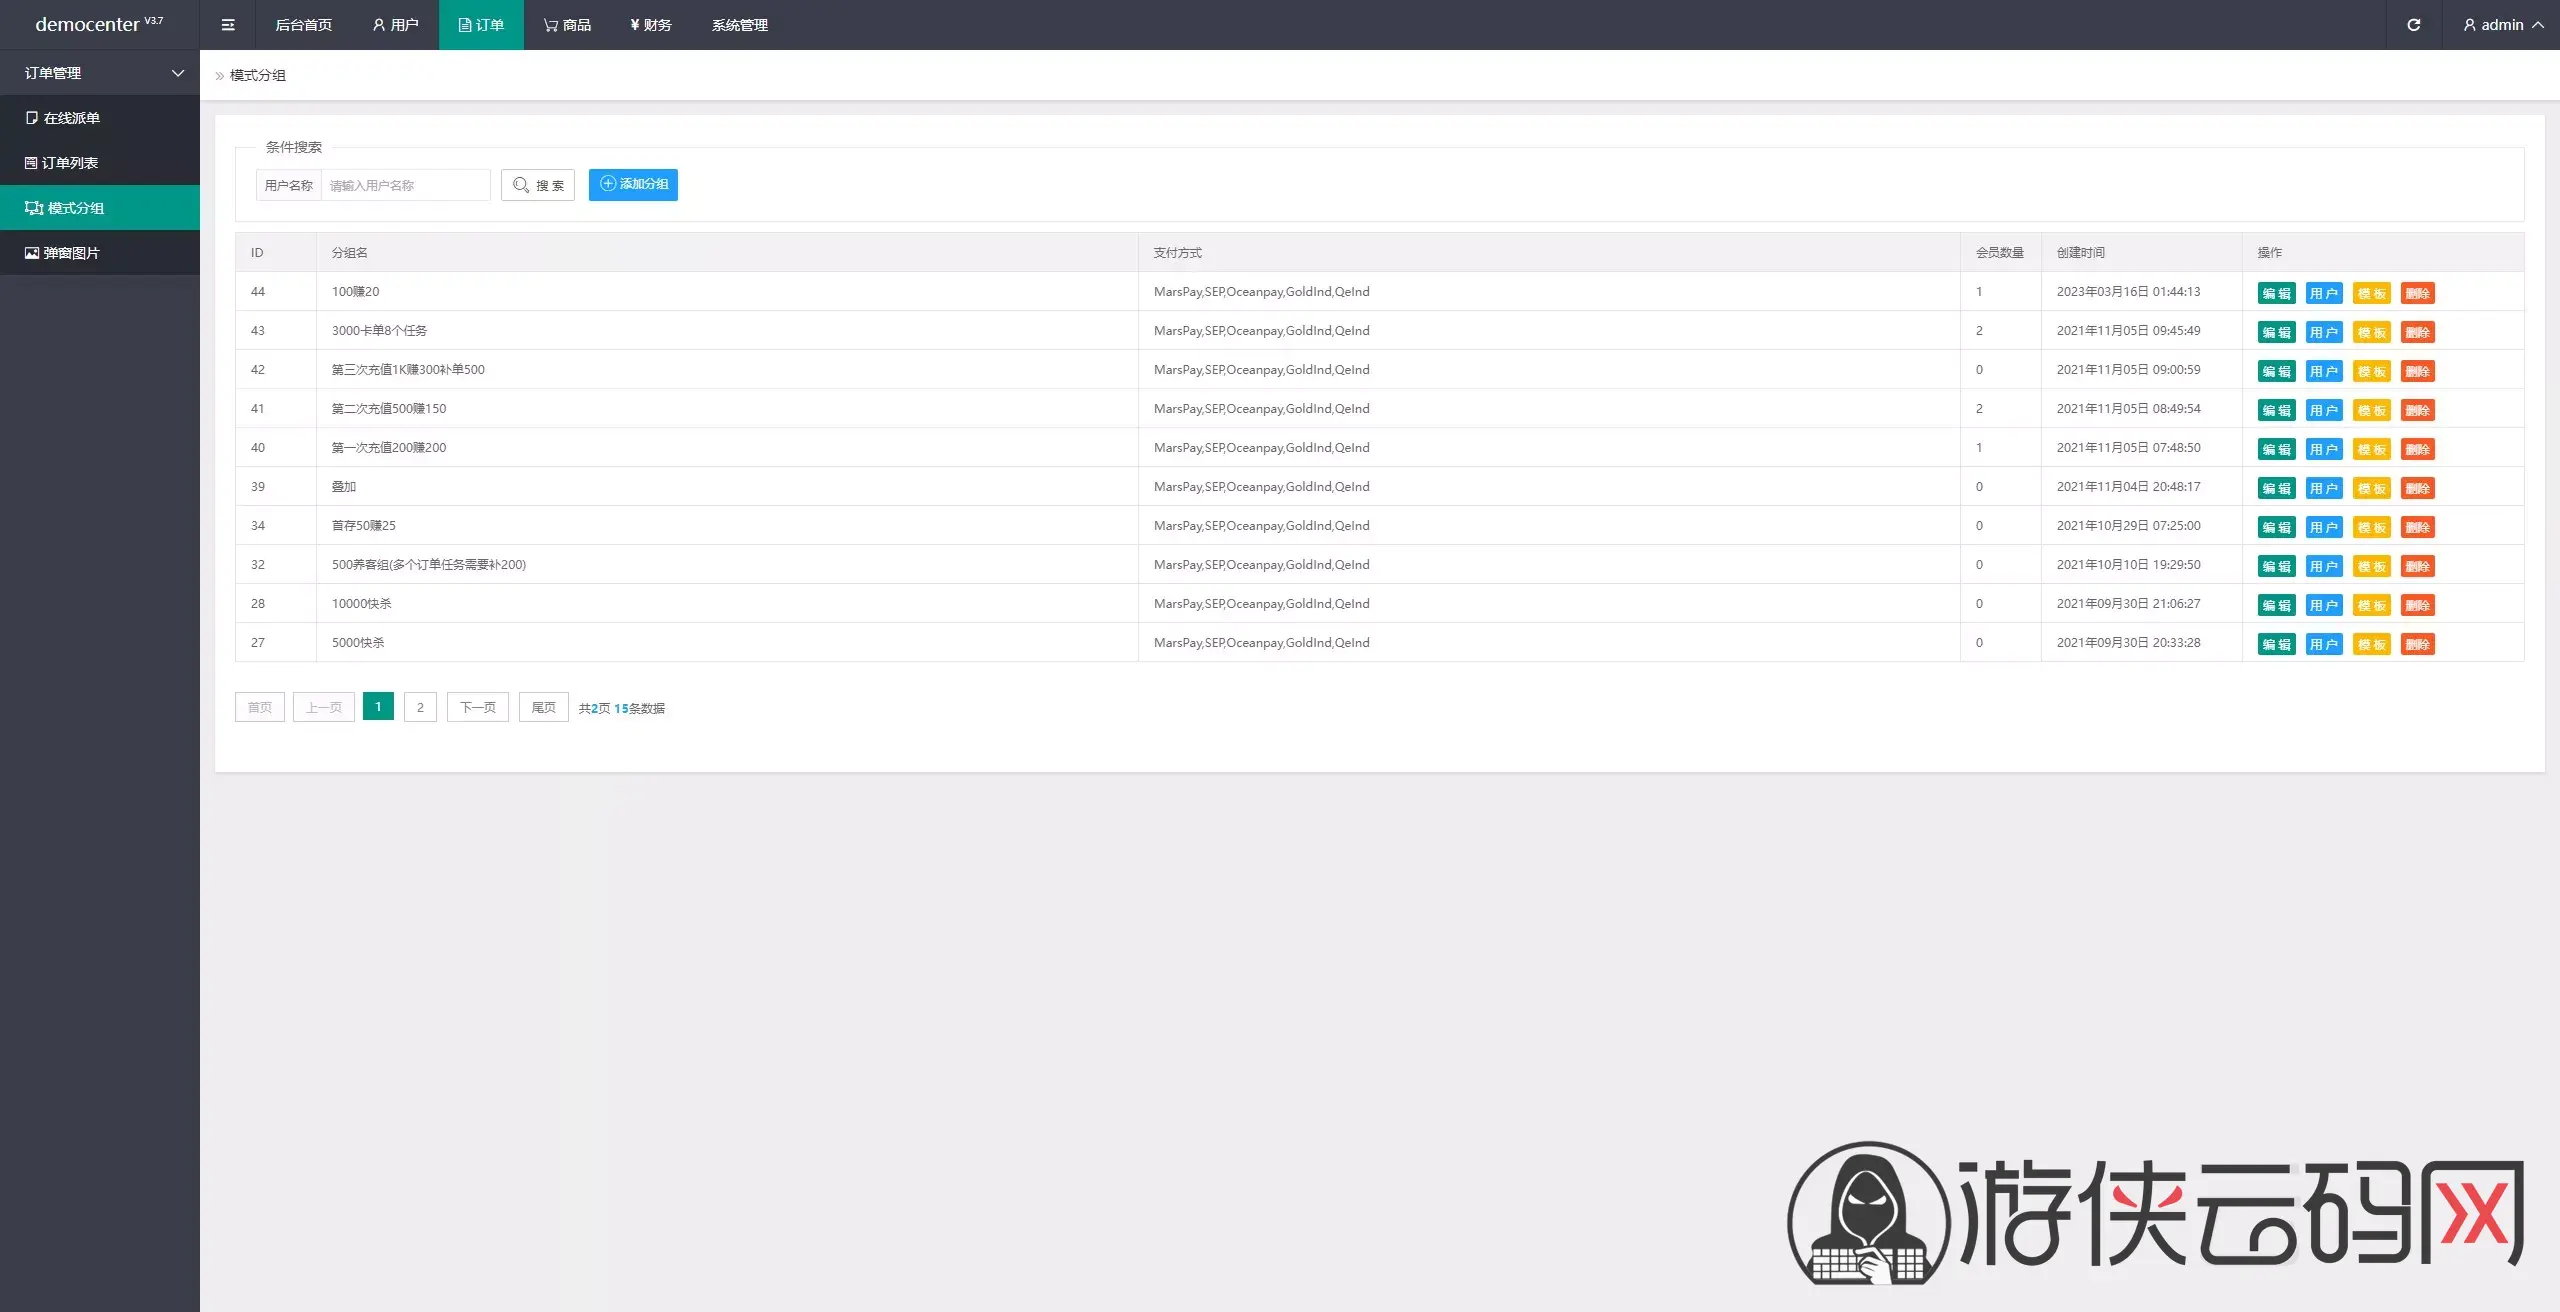Click the magnifier 搜索 button
The image size is (2560, 1312).
tap(538, 185)
